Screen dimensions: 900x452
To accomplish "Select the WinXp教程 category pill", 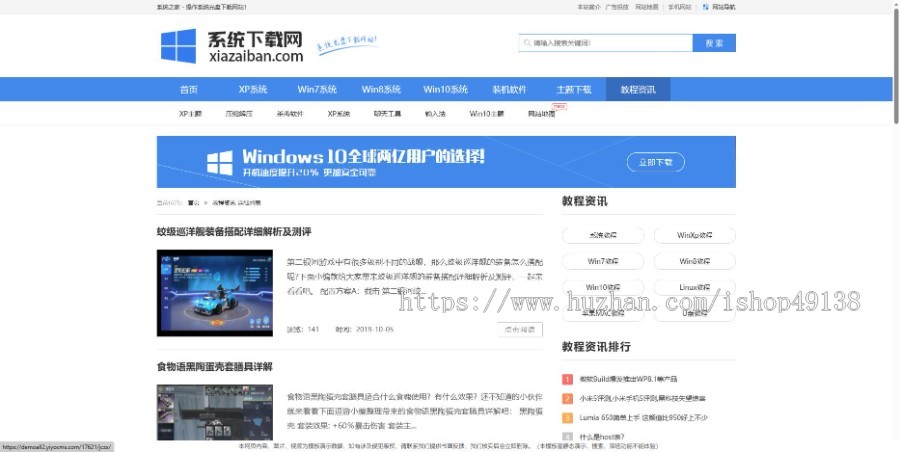I will (x=695, y=235).
